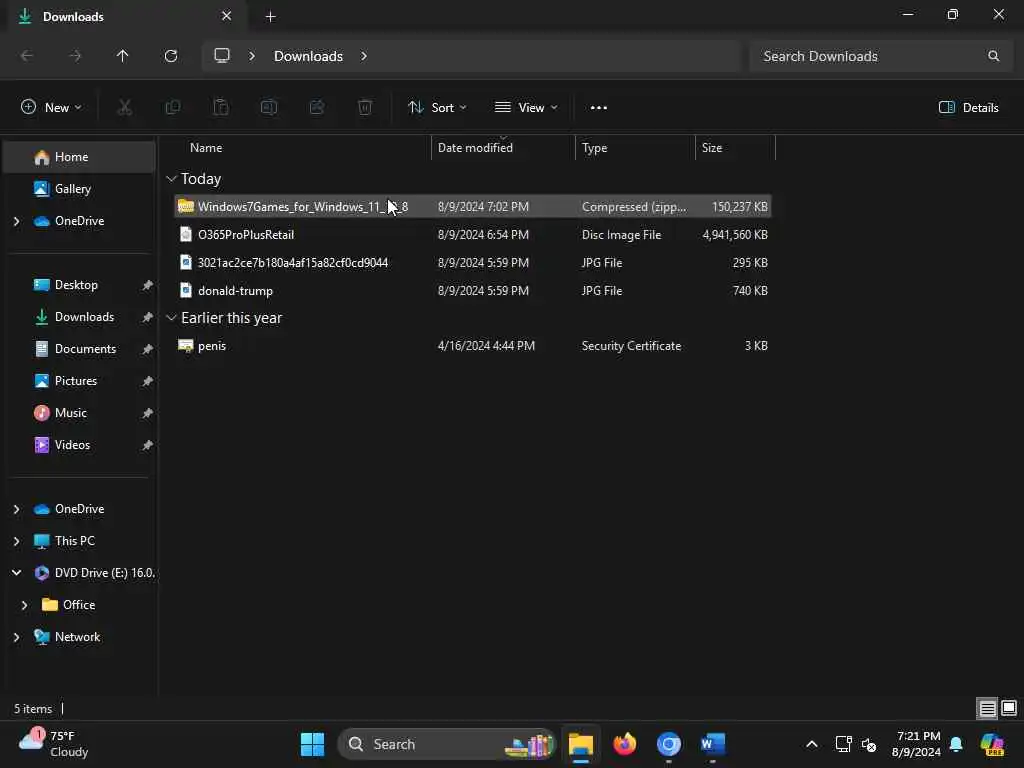The height and width of the screenshot is (768, 1024).
Task: Open File Explorer from the taskbar
Action: (x=581, y=744)
